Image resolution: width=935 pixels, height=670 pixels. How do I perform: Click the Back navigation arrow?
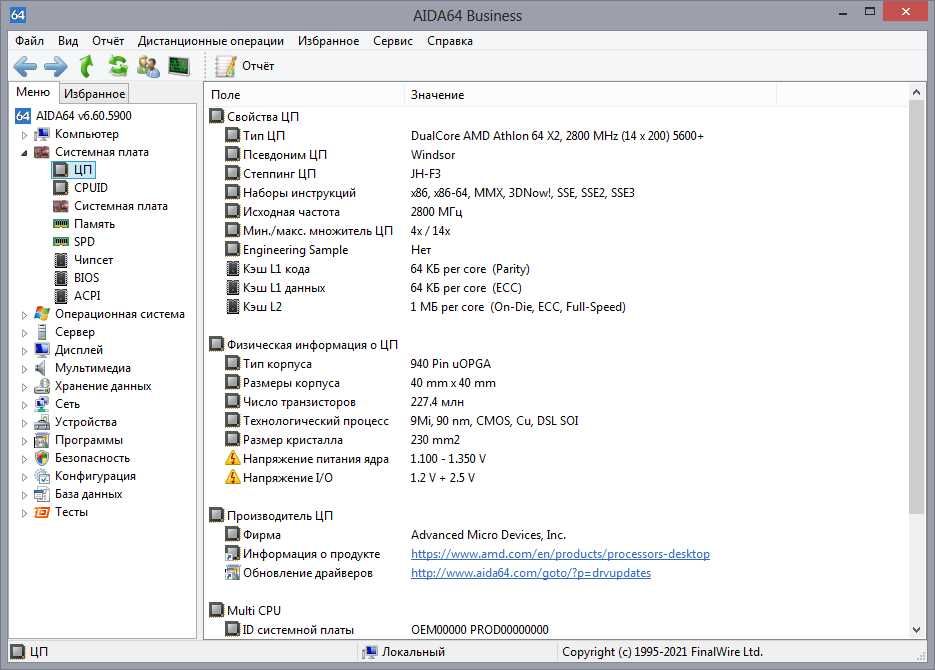[25, 66]
